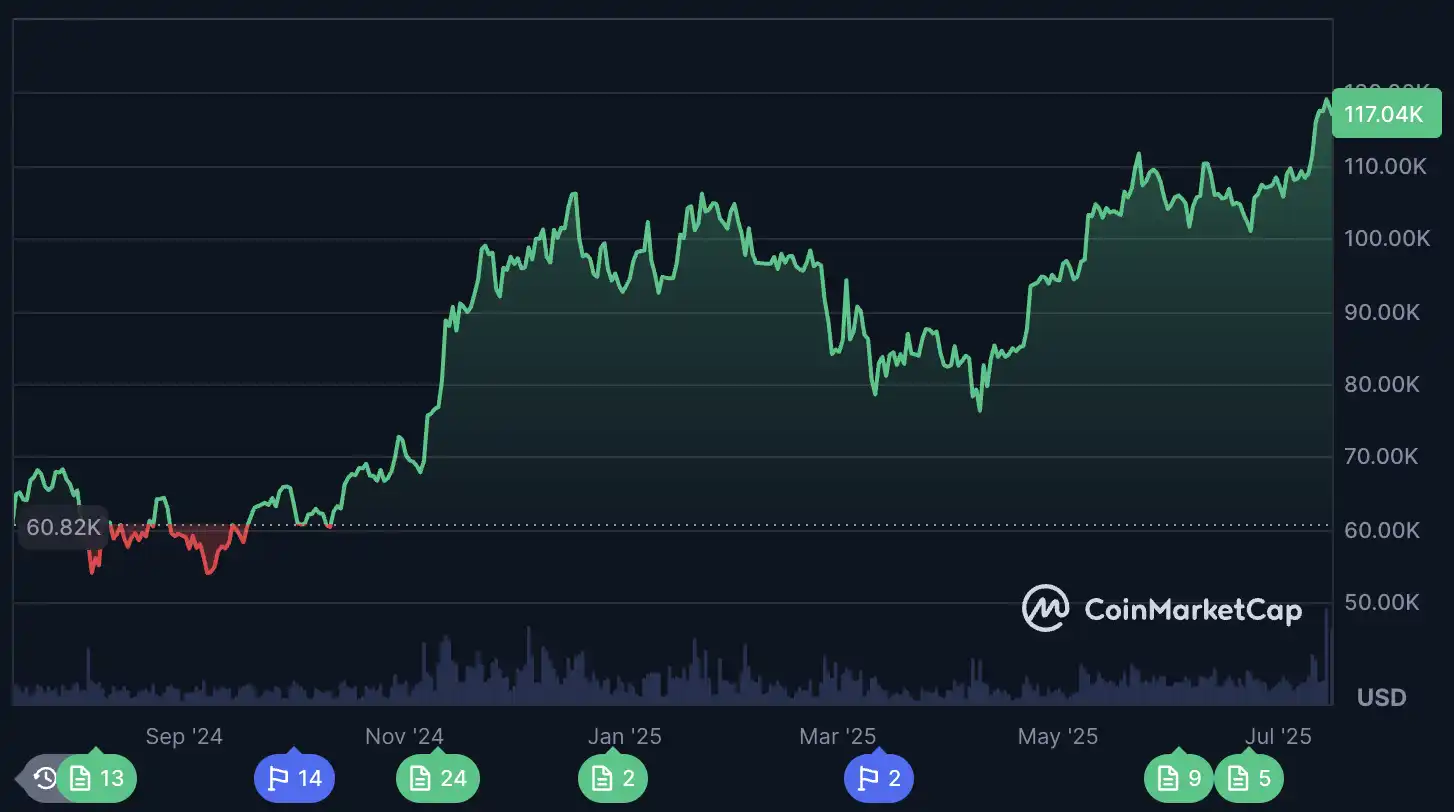The image size is (1454, 812).
Task: Click the Jan '25 date label
Action: [625, 737]
